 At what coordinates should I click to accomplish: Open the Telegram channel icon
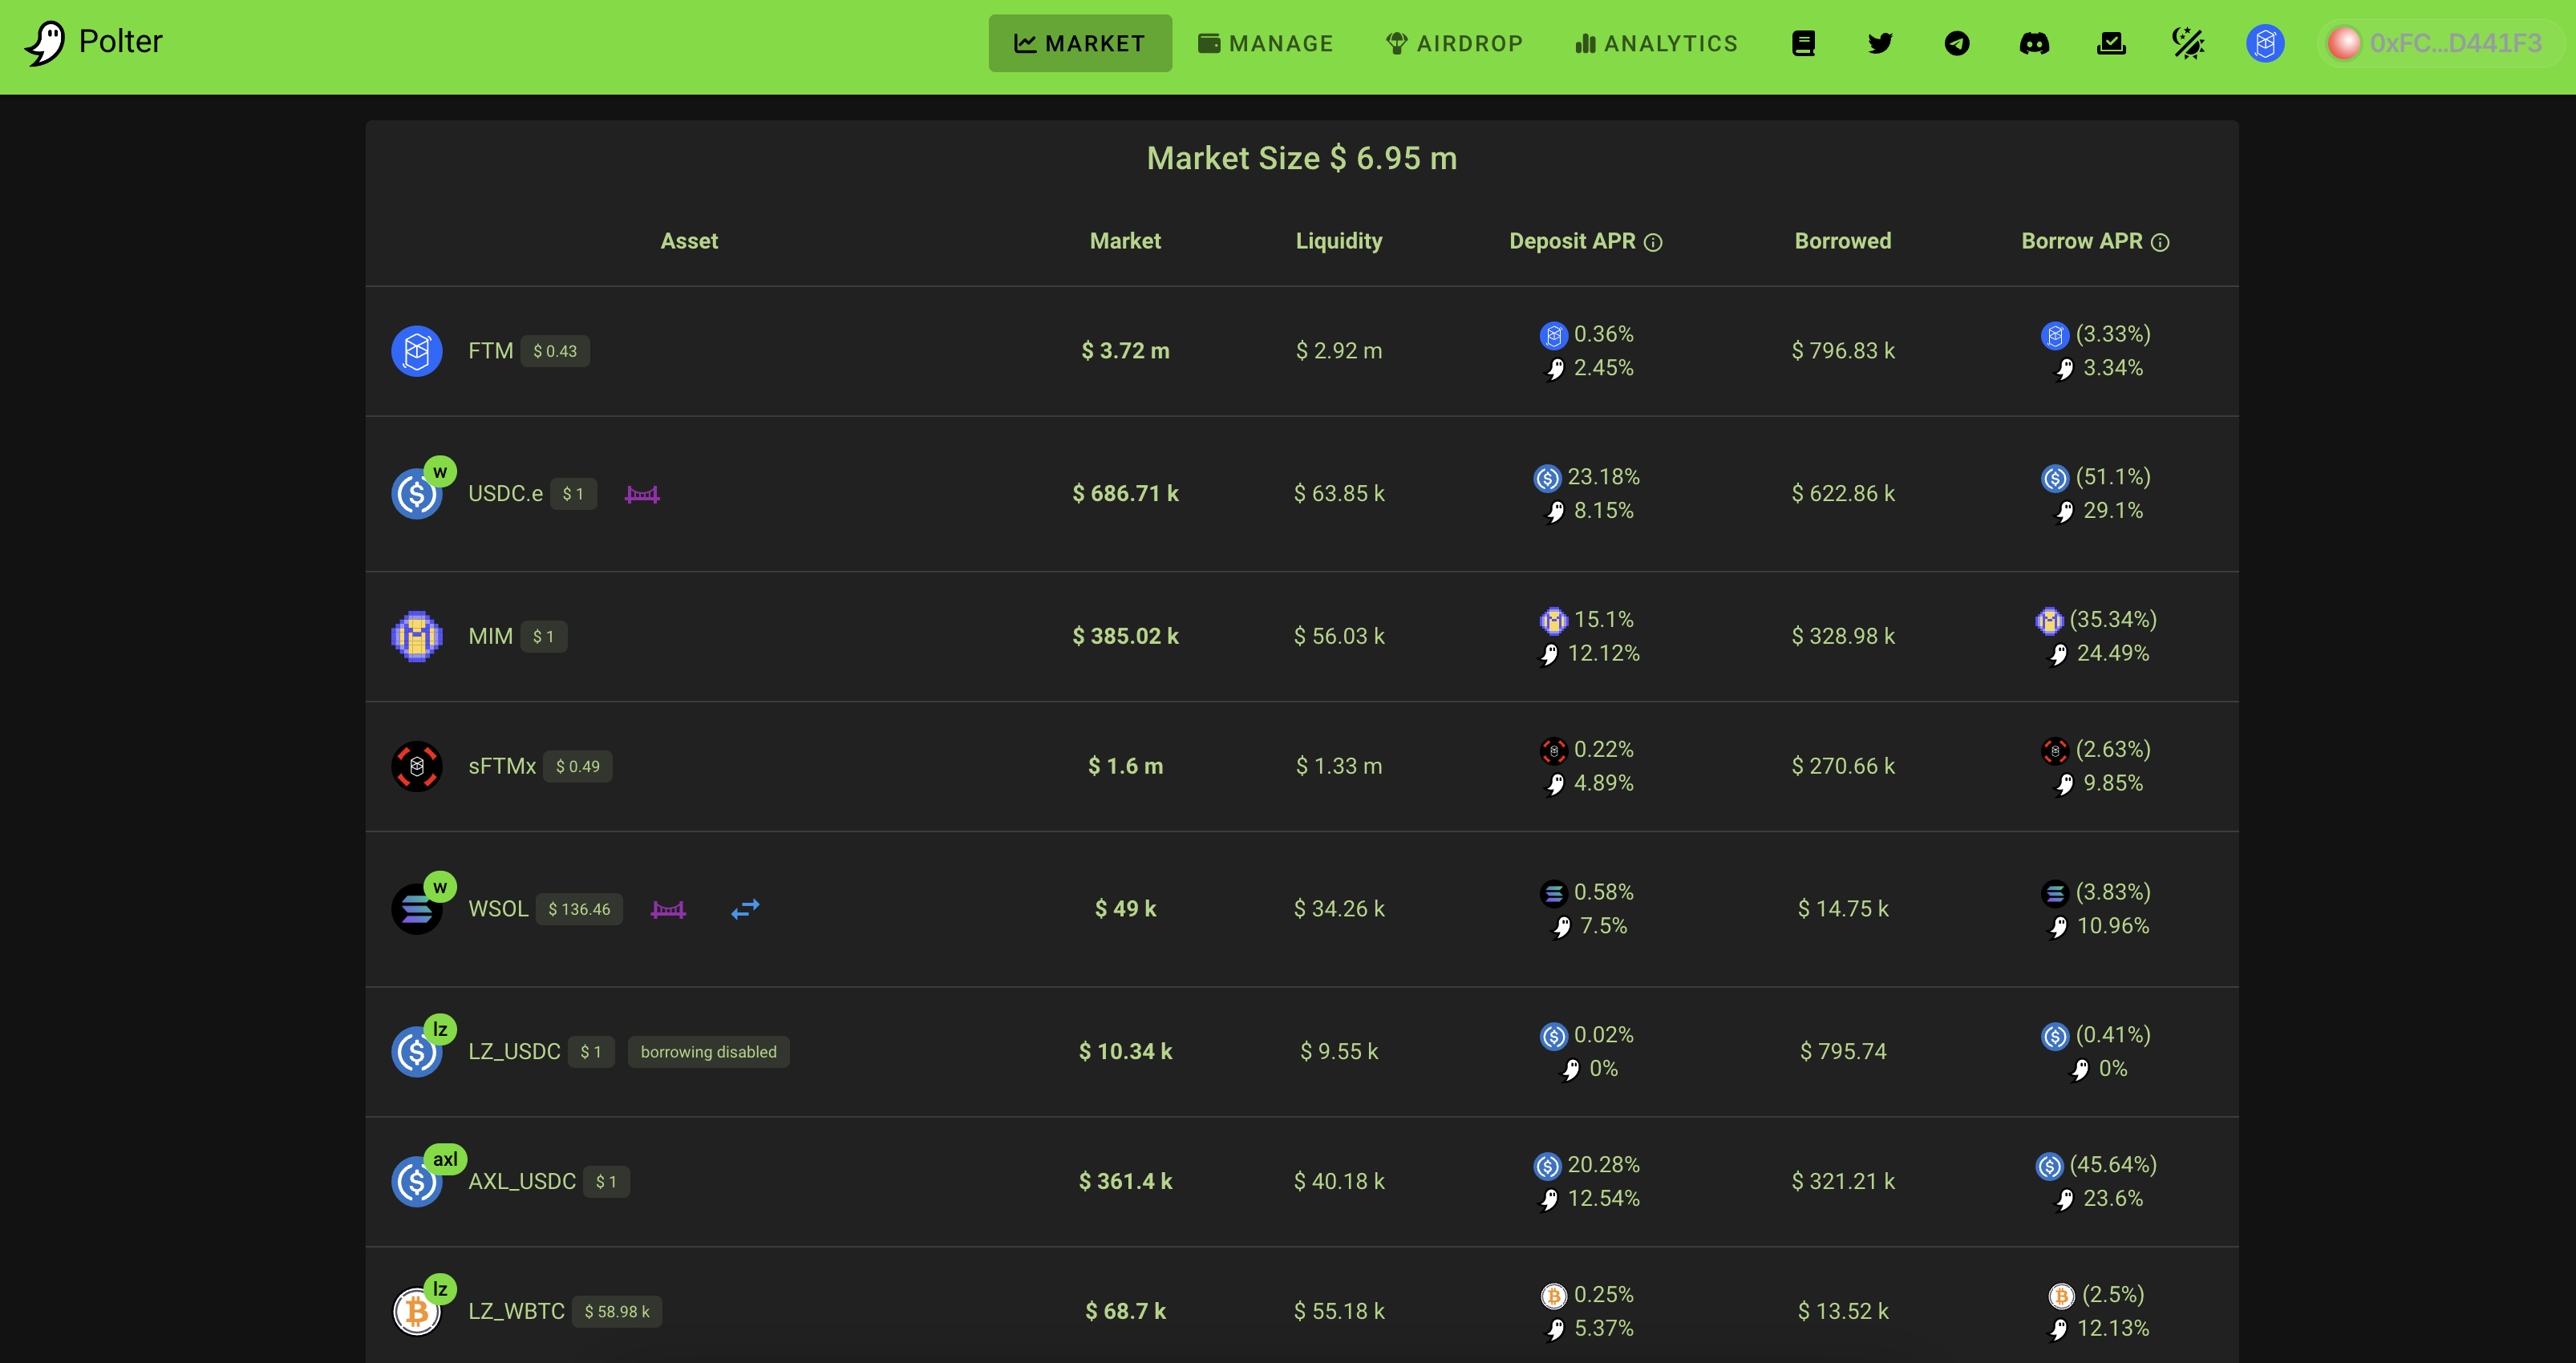(1957, 43)
